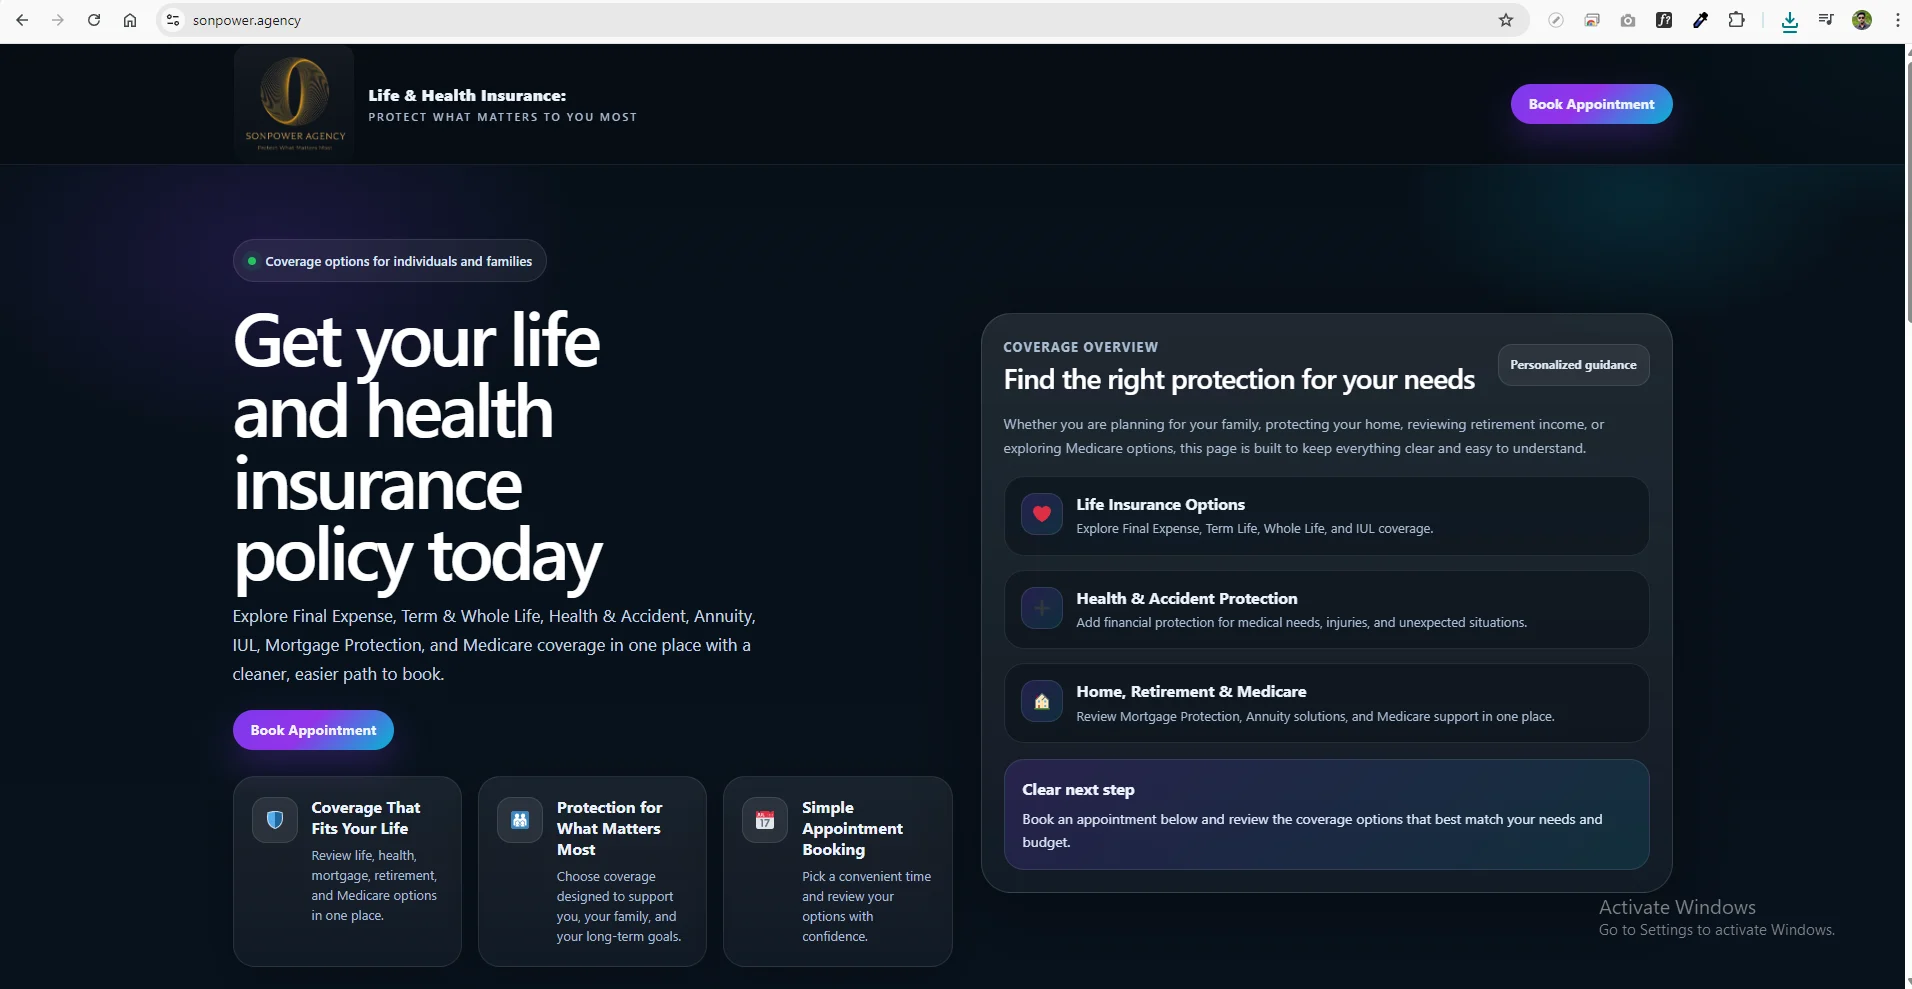Open the Extensions puzzle-piece menu

[x=1737, y=20]
